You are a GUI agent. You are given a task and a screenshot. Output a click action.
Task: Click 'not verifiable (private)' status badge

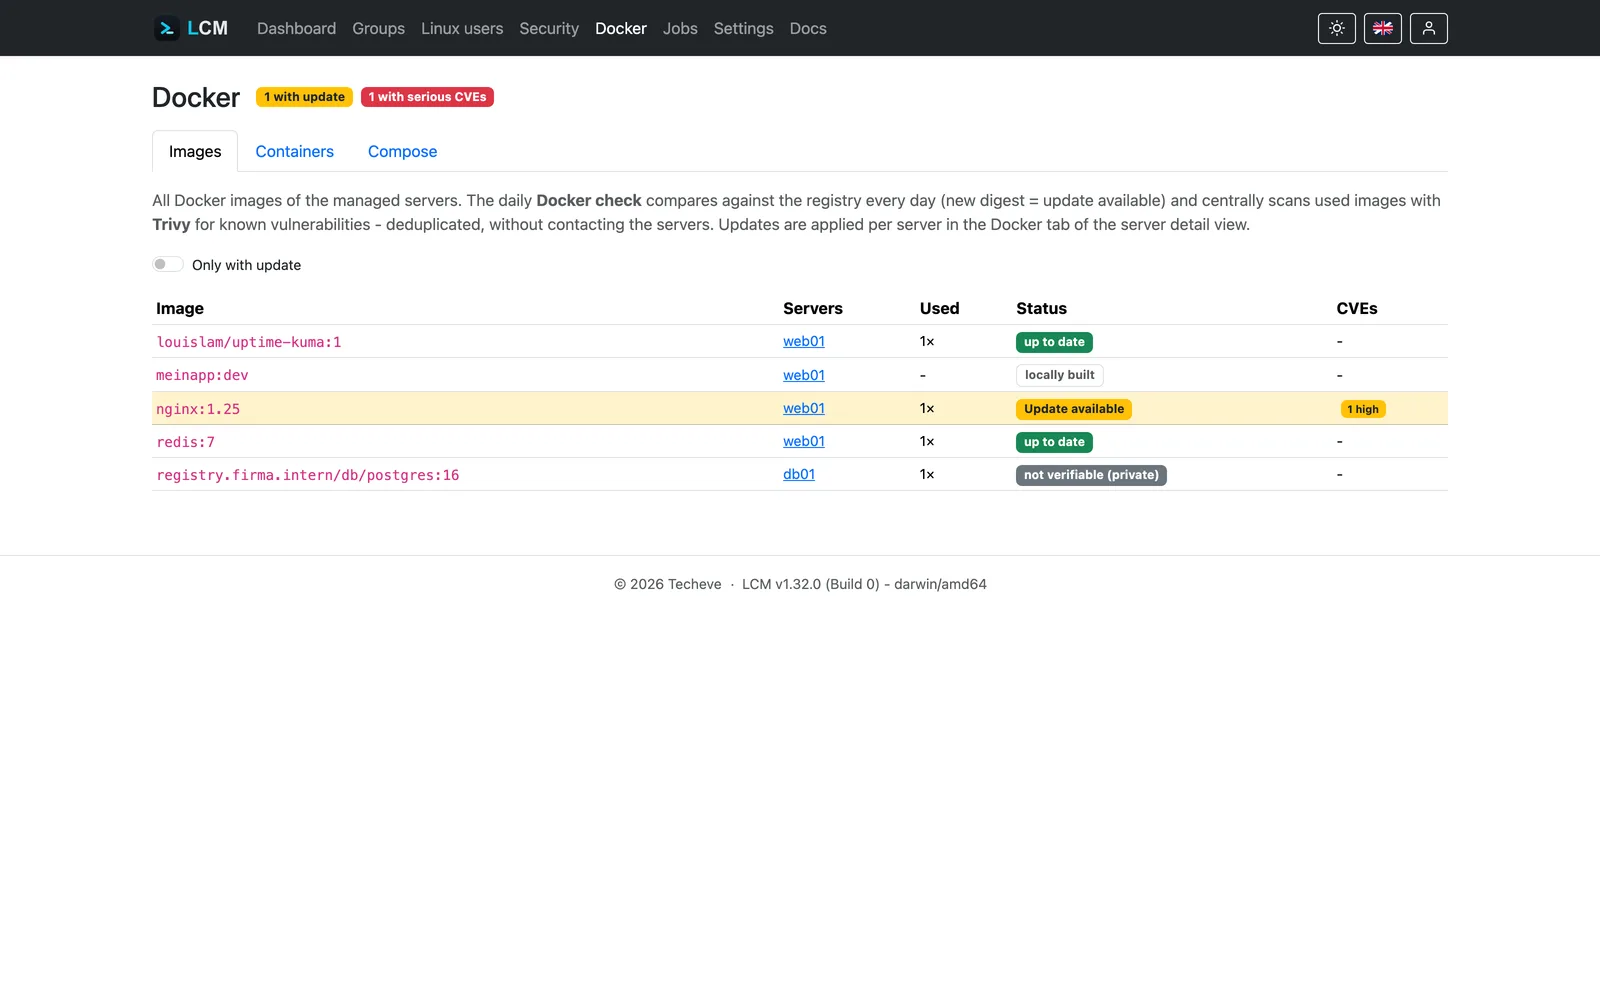pos(1091,475)
